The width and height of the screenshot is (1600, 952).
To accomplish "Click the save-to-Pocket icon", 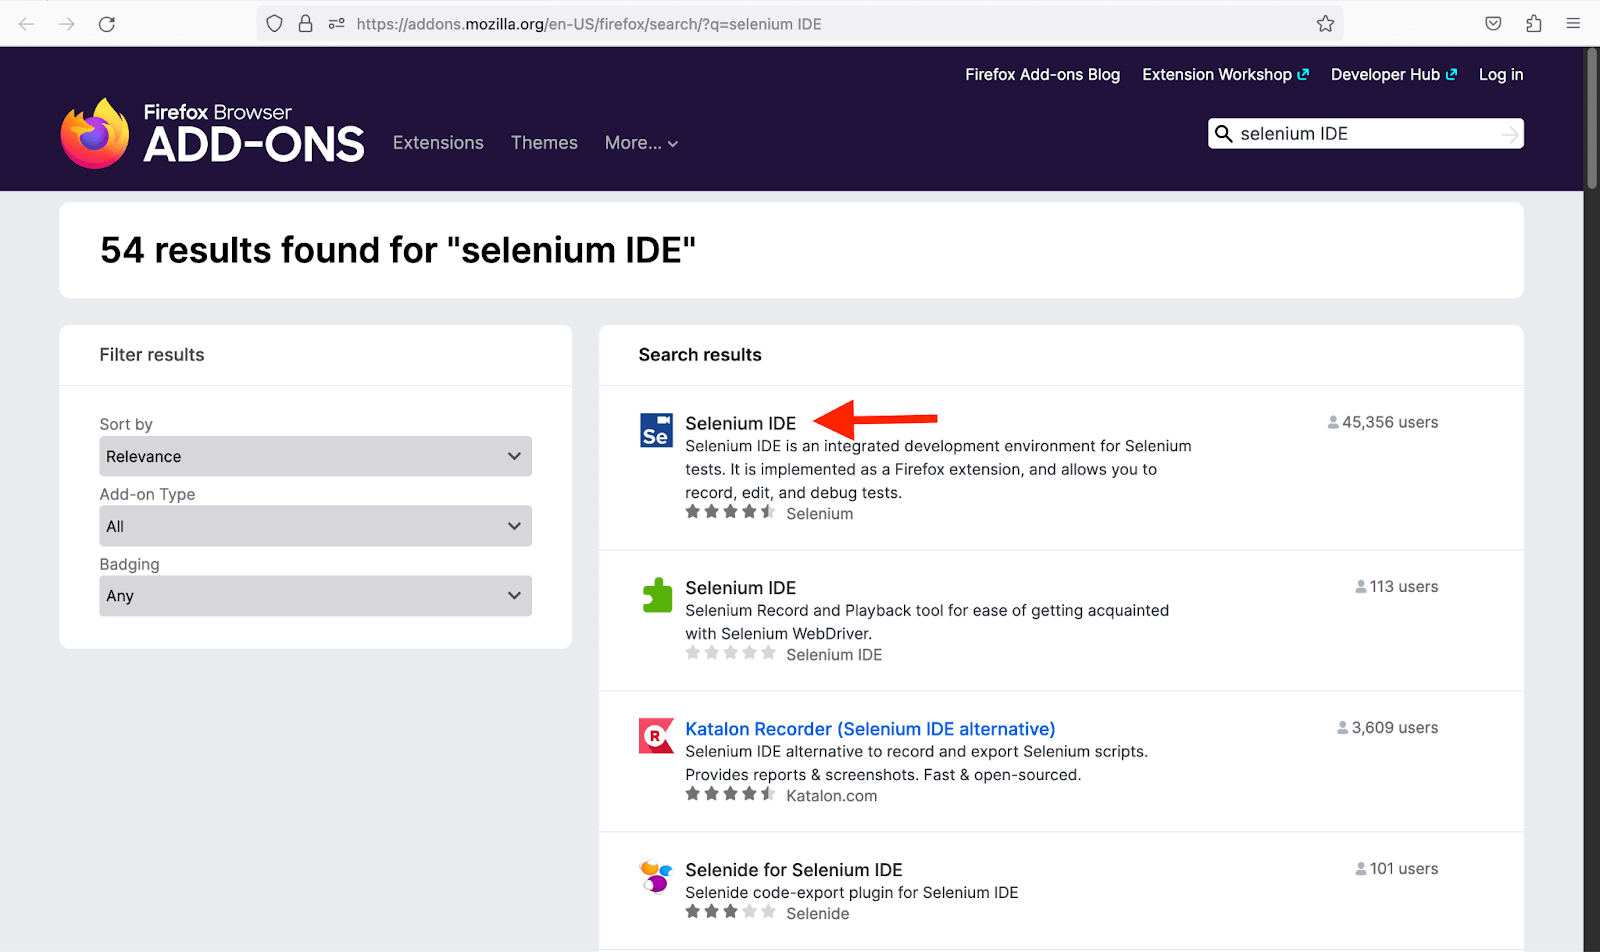I will 1492,23.
